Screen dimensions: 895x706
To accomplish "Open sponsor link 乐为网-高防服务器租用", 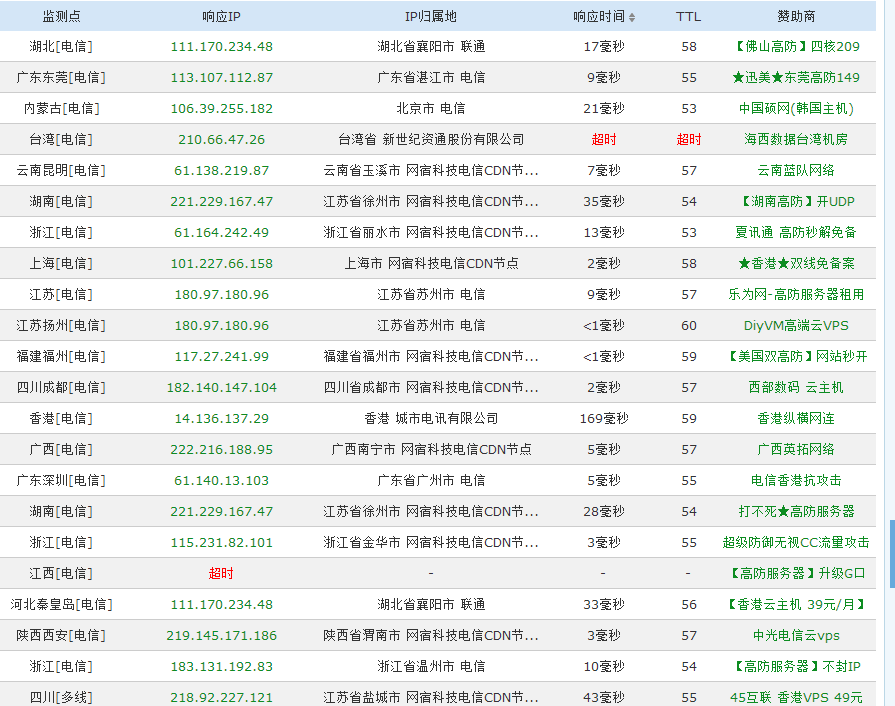I will pos(796,294).
